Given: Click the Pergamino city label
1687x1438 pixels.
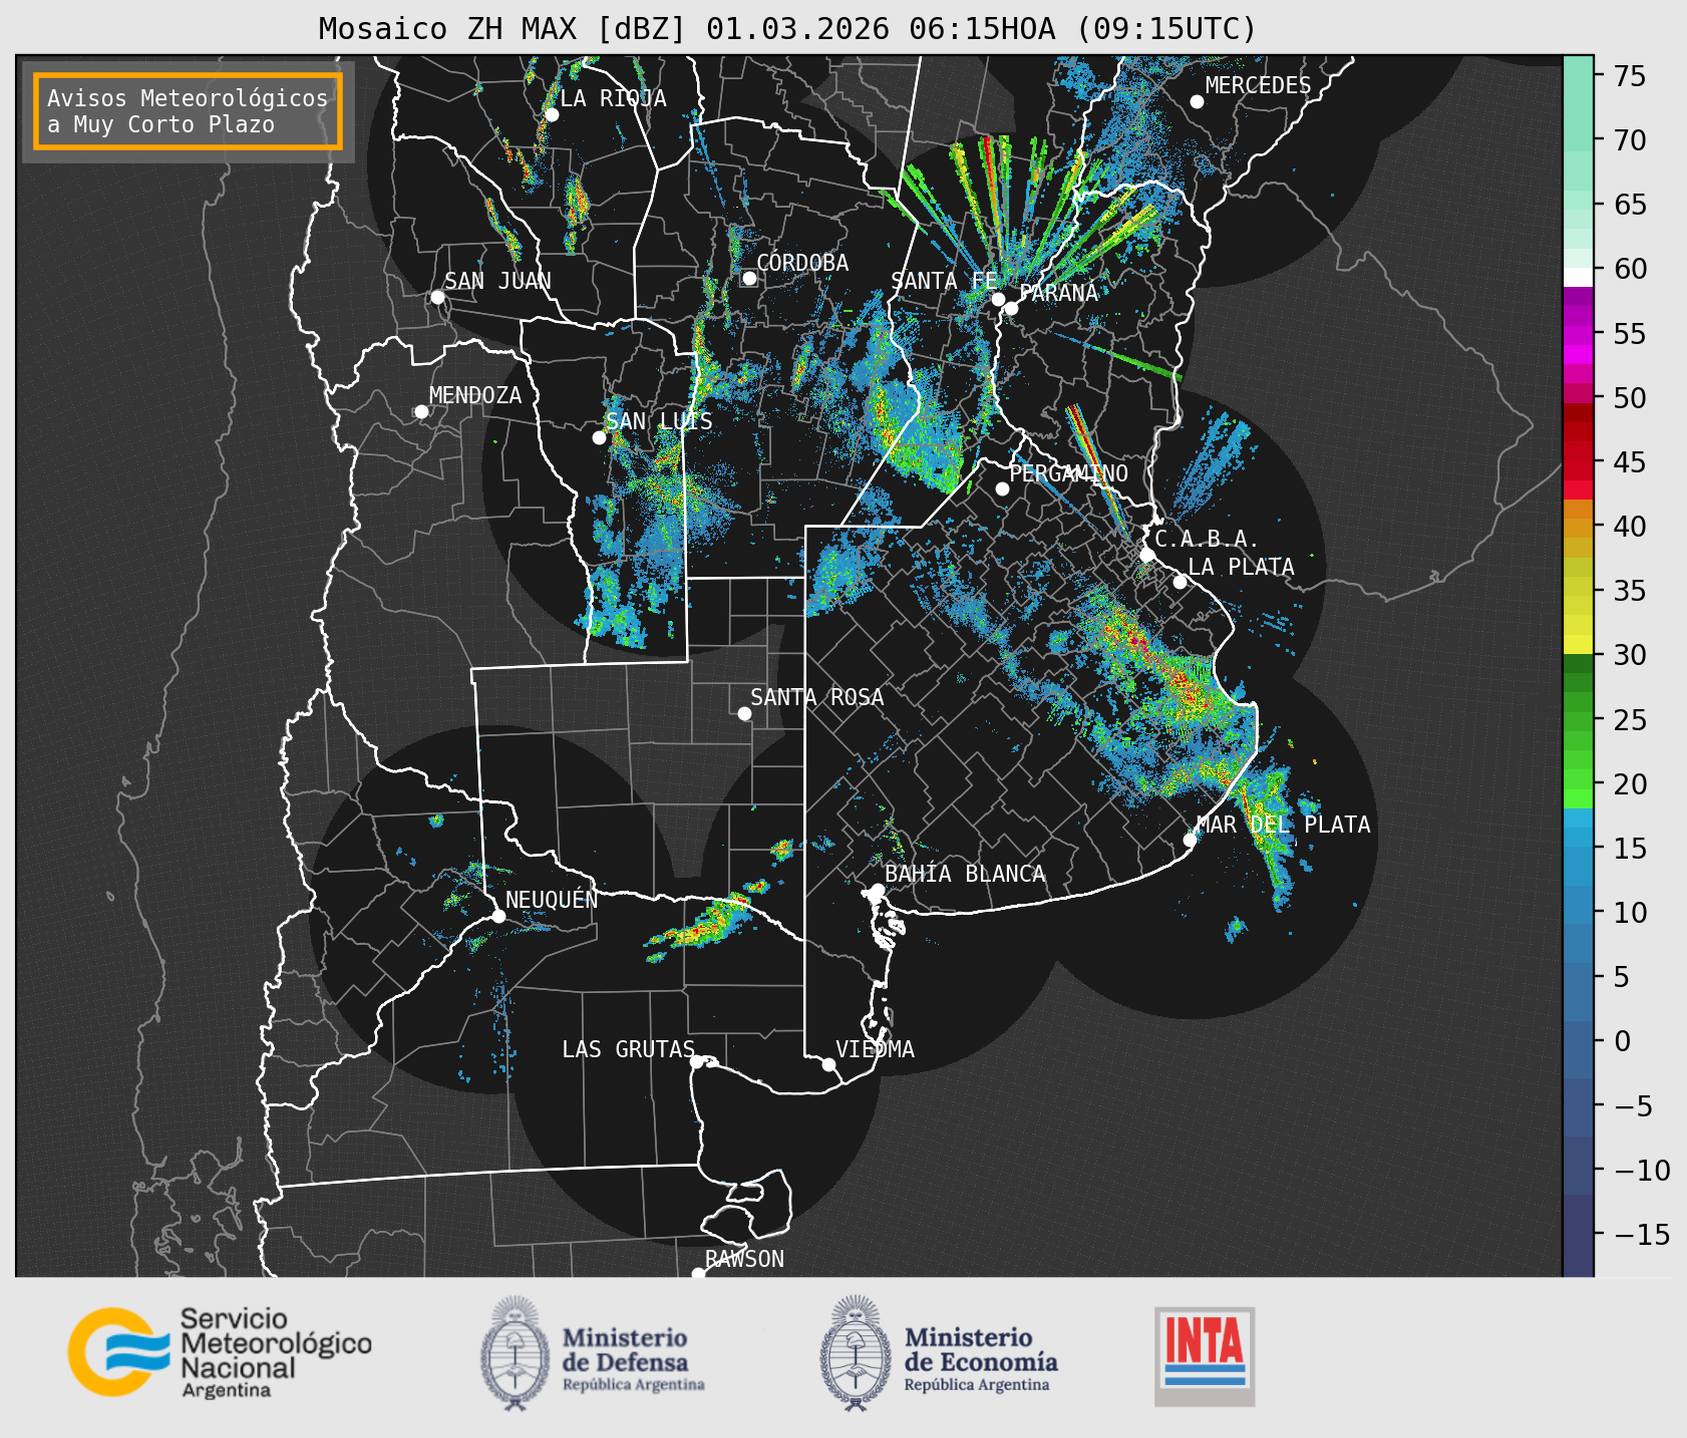Looking at the screenshot, I should pos(1068,473).
